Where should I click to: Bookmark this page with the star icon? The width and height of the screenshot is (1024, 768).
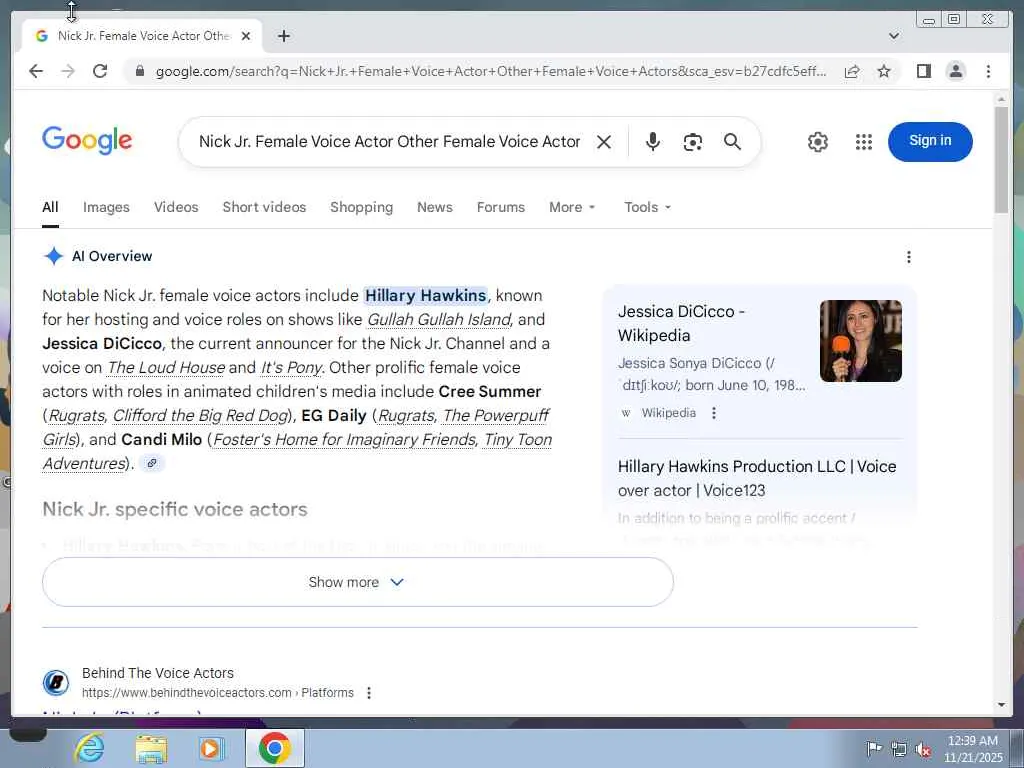[x=884, y=71]
